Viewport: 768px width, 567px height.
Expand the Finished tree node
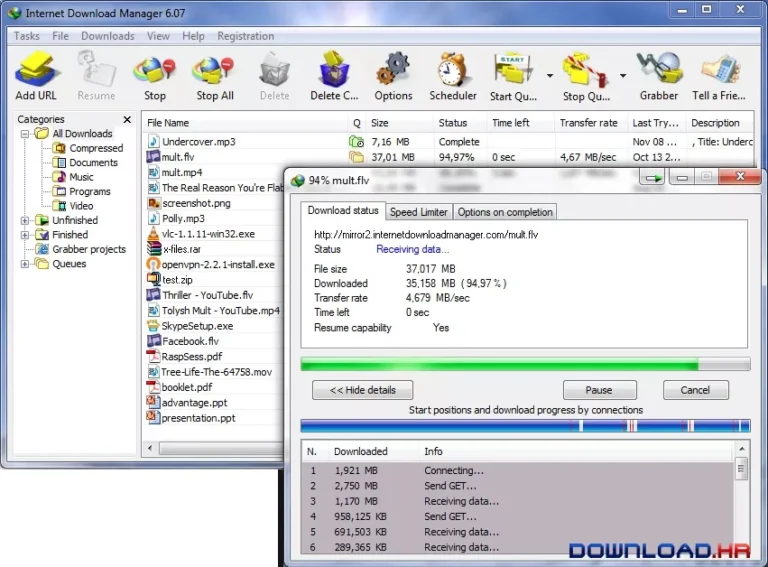24,235
